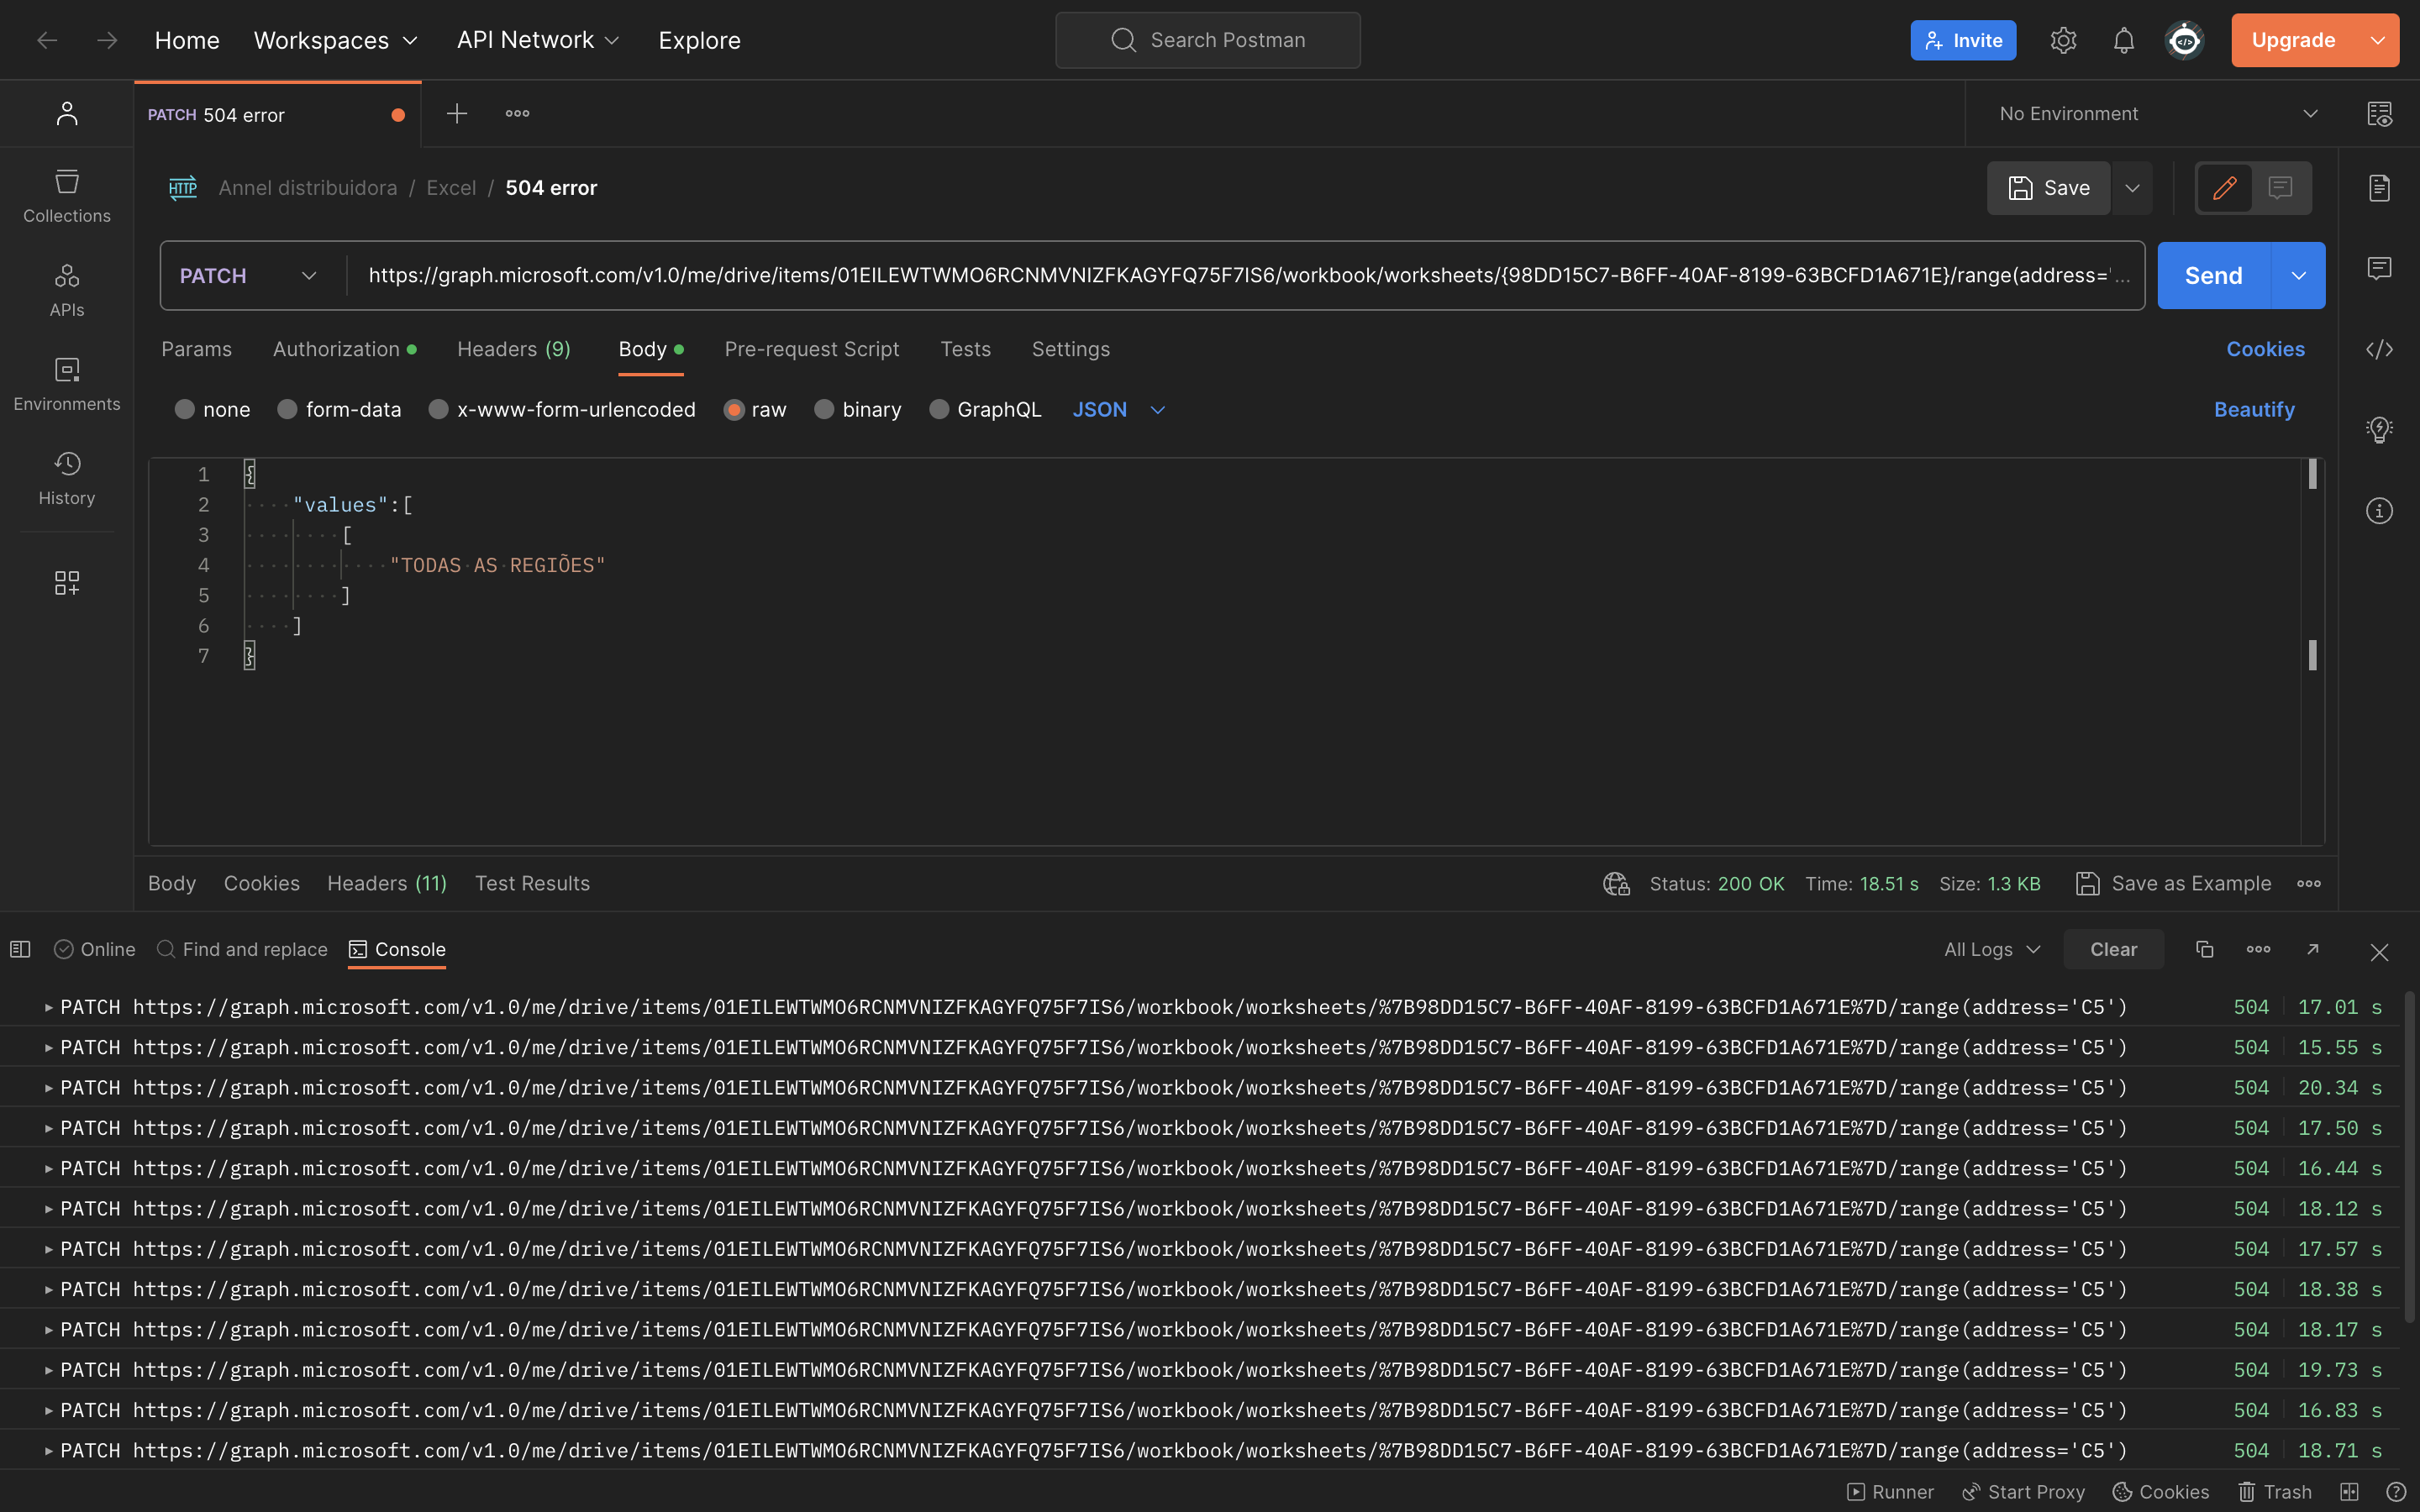Image resolution: width=2420 pixels, height=1512 pixels.
Task: Open the user avatar menu
Action: tap(2184, 40)
